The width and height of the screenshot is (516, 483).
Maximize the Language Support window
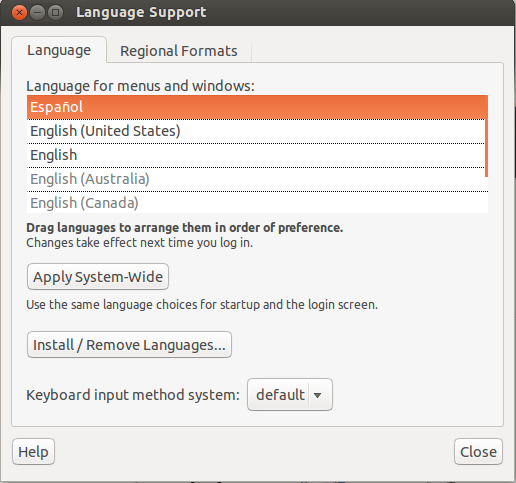pyautogui.click(x=55, y=13)
